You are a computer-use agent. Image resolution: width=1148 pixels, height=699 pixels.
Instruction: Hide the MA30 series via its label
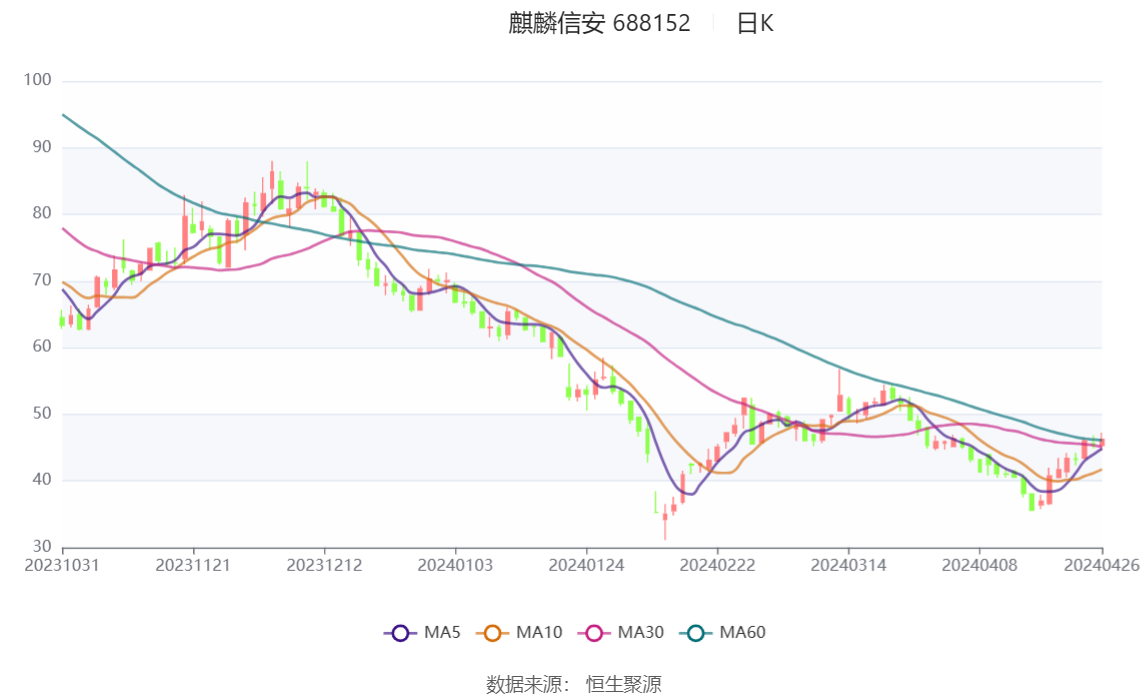(x=641, y=632)
